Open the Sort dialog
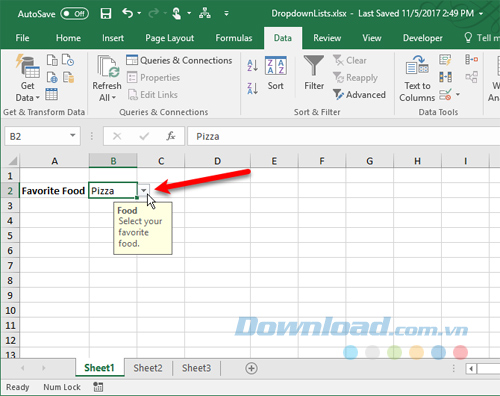Image resolution: width=500 pixels, height=396 pixels. [276, 73]
